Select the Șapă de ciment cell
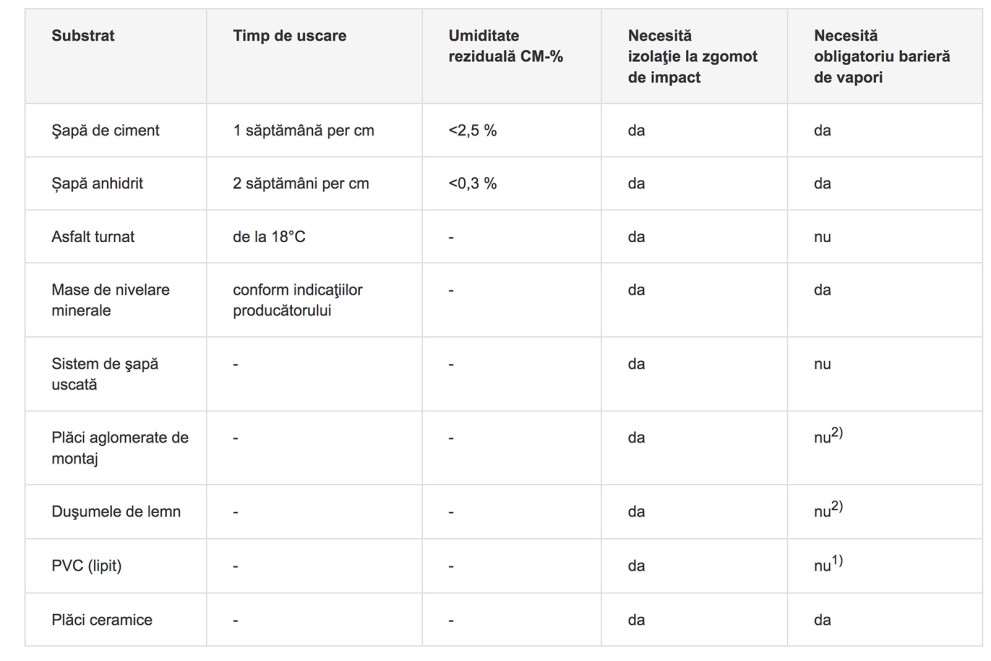Viewport: 991px width, 661px height. (105, 131)
